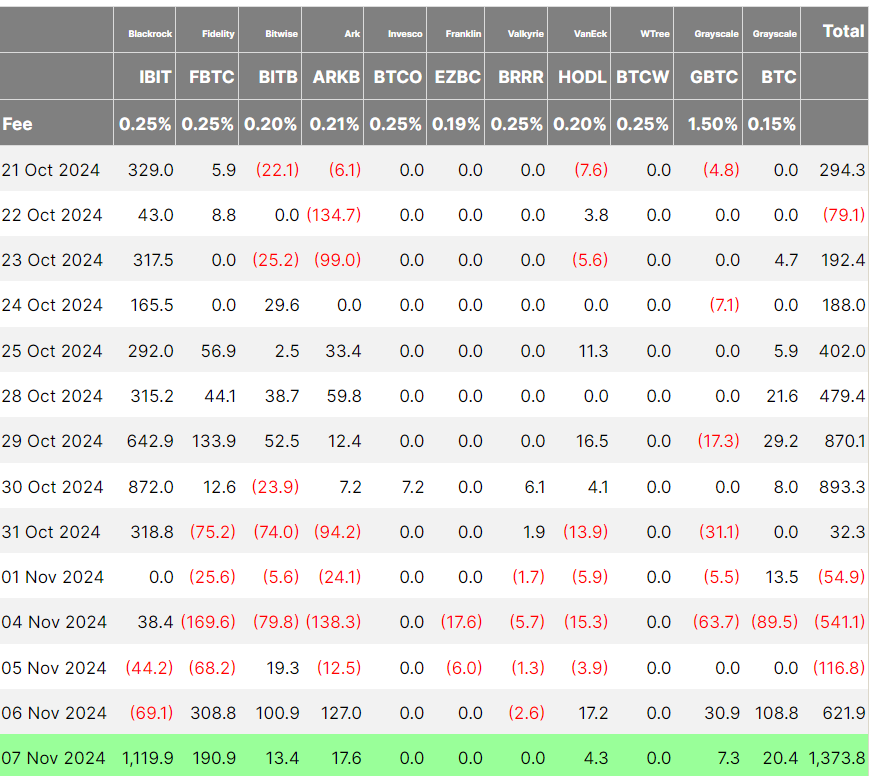Viewport: 869px width, 776px height.
Task: Click the 56.9 FBTC value
Action: click(218, 351)
